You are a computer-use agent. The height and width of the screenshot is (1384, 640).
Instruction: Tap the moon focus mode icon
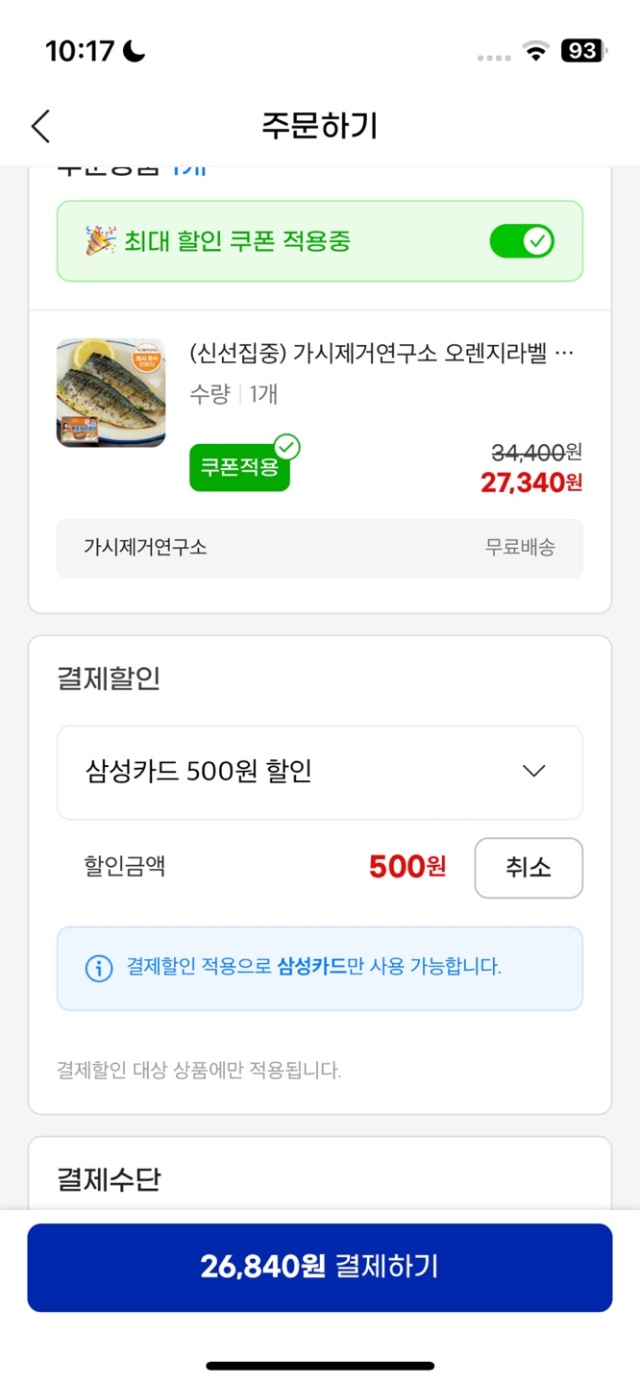[x=133, y=50]
